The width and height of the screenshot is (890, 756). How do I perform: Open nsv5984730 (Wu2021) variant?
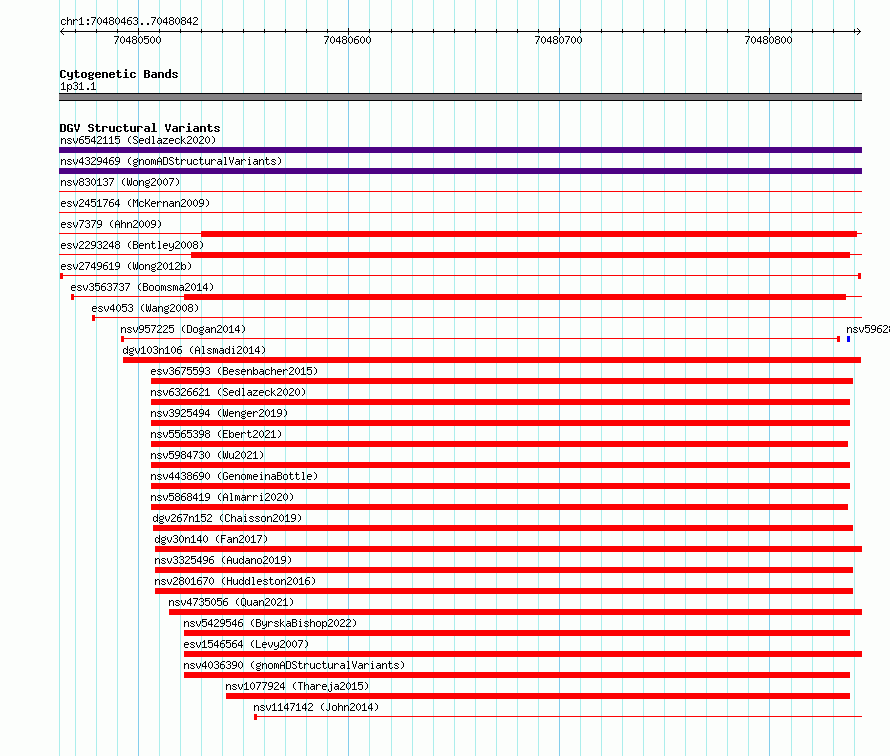coord(207,455)
